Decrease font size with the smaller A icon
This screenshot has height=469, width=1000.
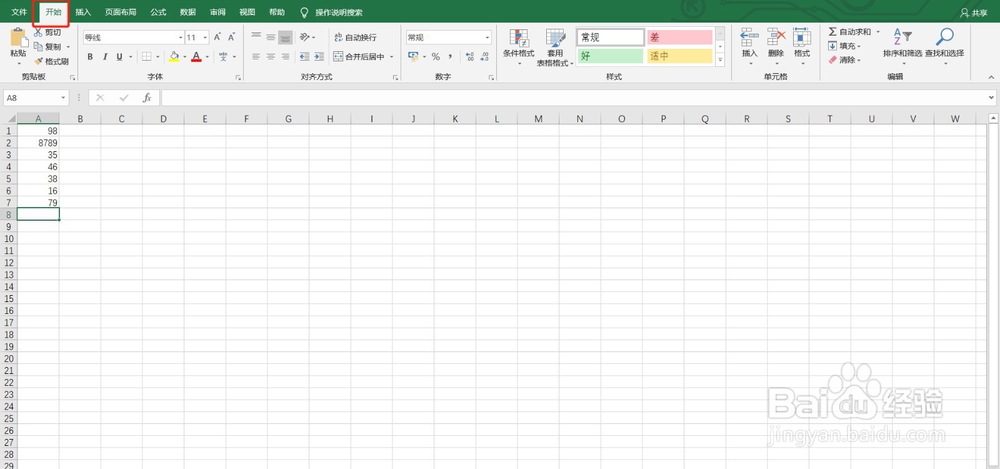pos(232,38)
